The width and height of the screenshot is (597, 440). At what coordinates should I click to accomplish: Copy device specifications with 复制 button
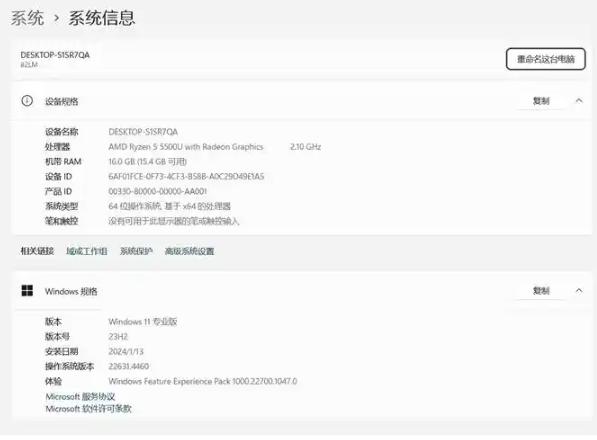coord(541,101)
